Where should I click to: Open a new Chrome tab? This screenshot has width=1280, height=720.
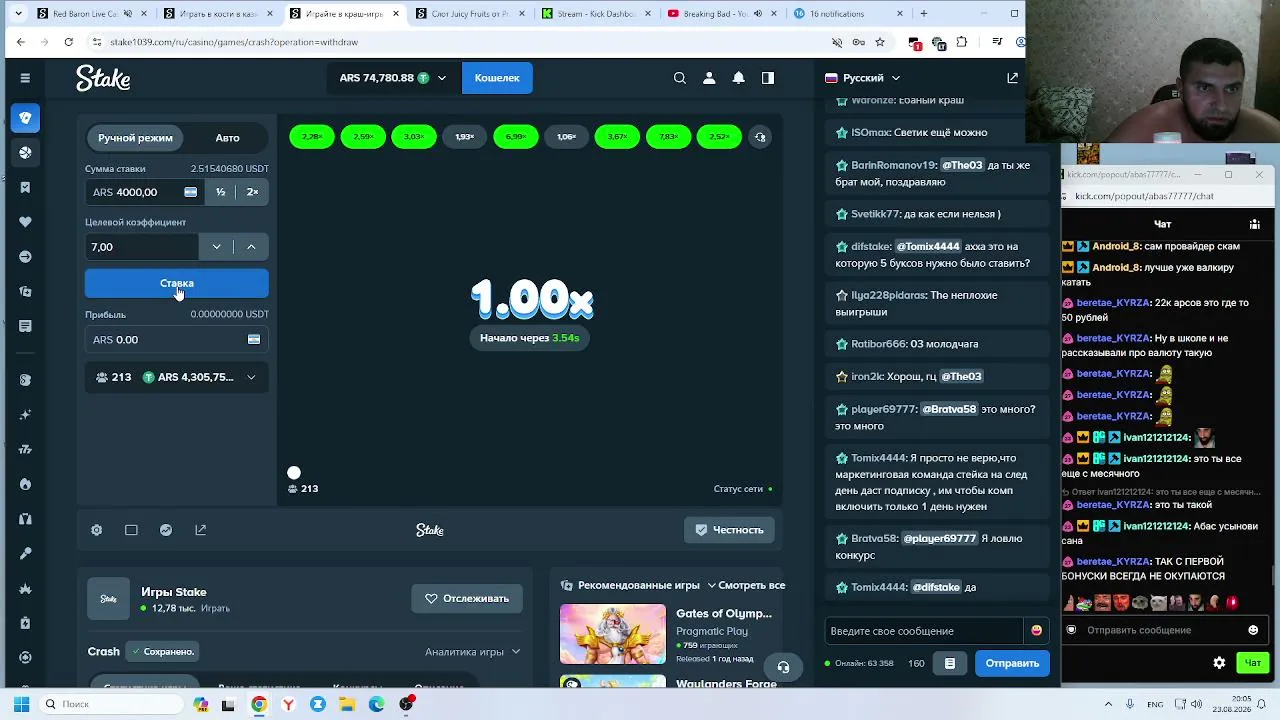point(923,14)
